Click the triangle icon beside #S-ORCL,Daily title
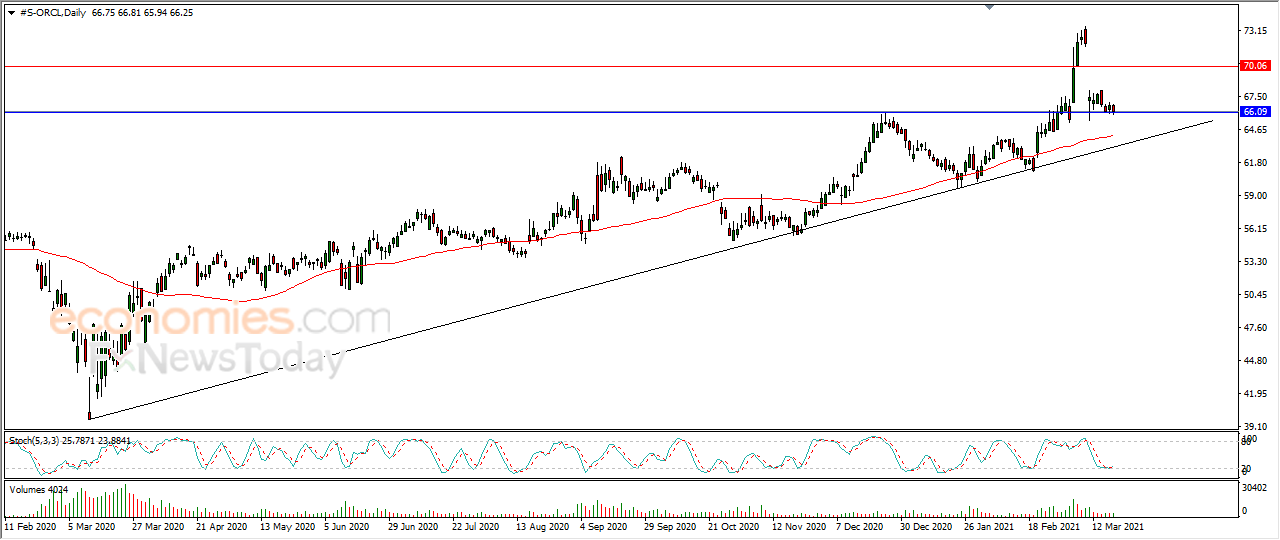The height and width of the screenshot is (540, 1280). tap(11, 11)
